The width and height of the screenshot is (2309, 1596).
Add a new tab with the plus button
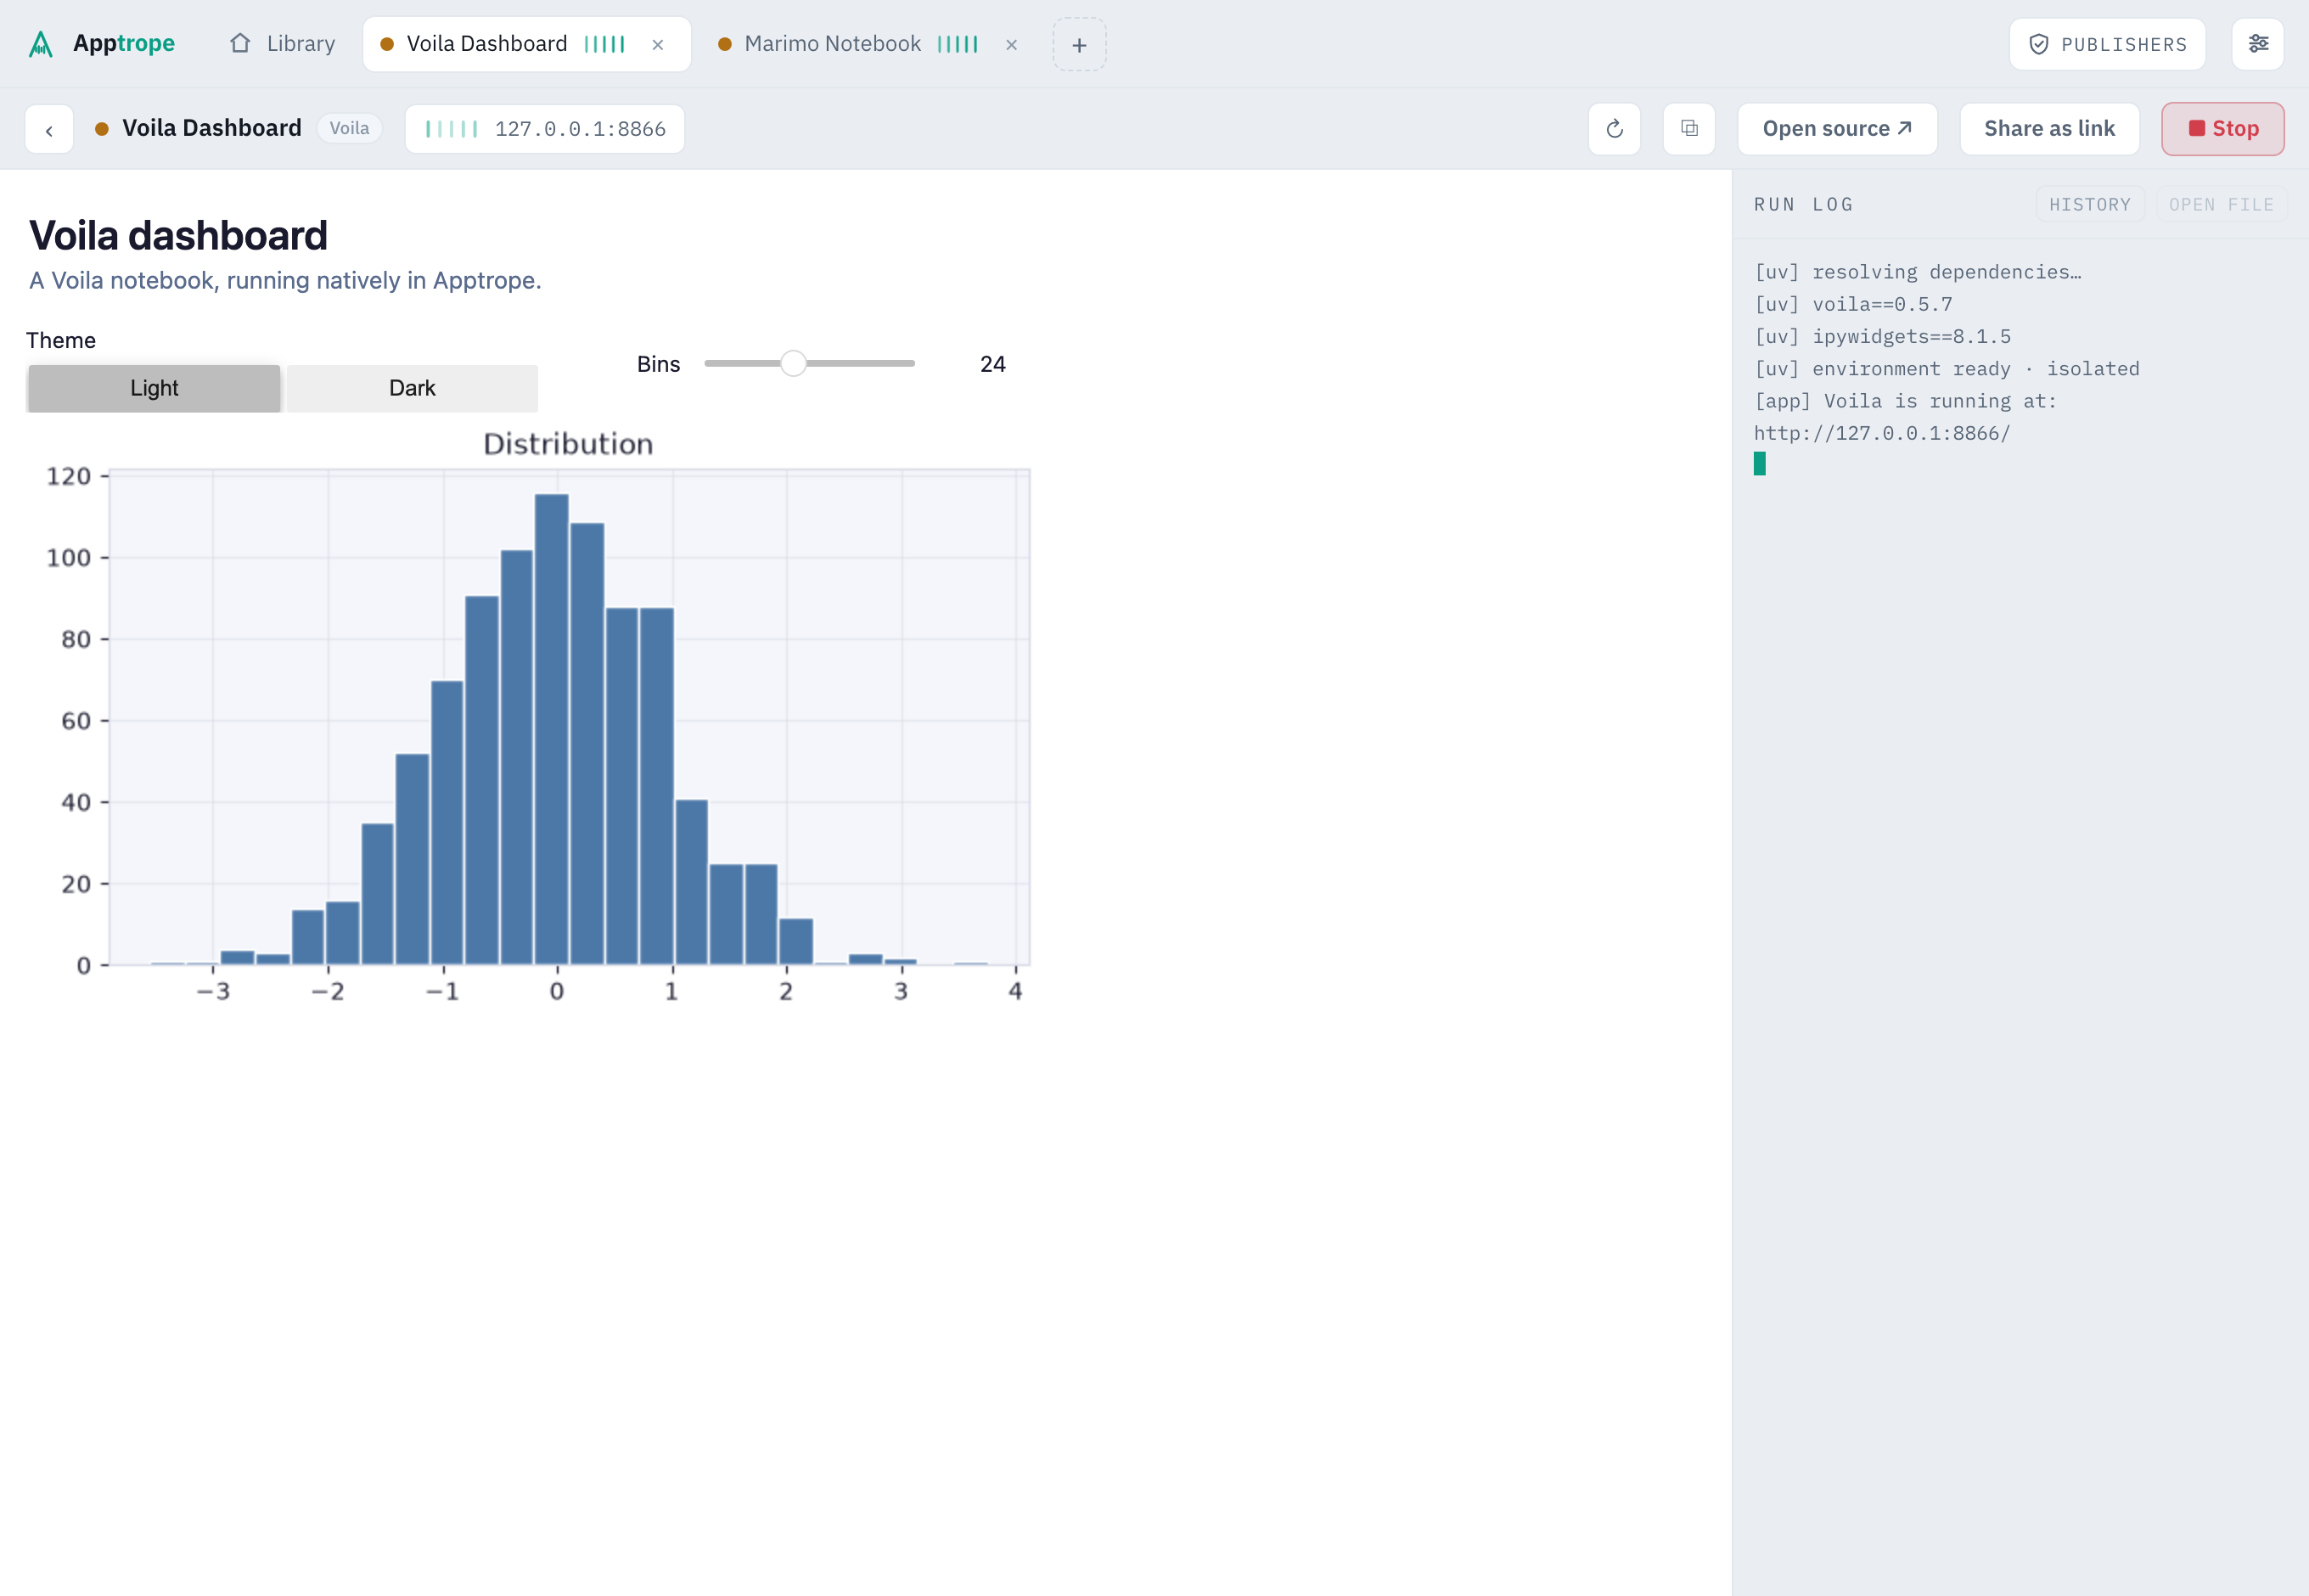coord(1079,44)
